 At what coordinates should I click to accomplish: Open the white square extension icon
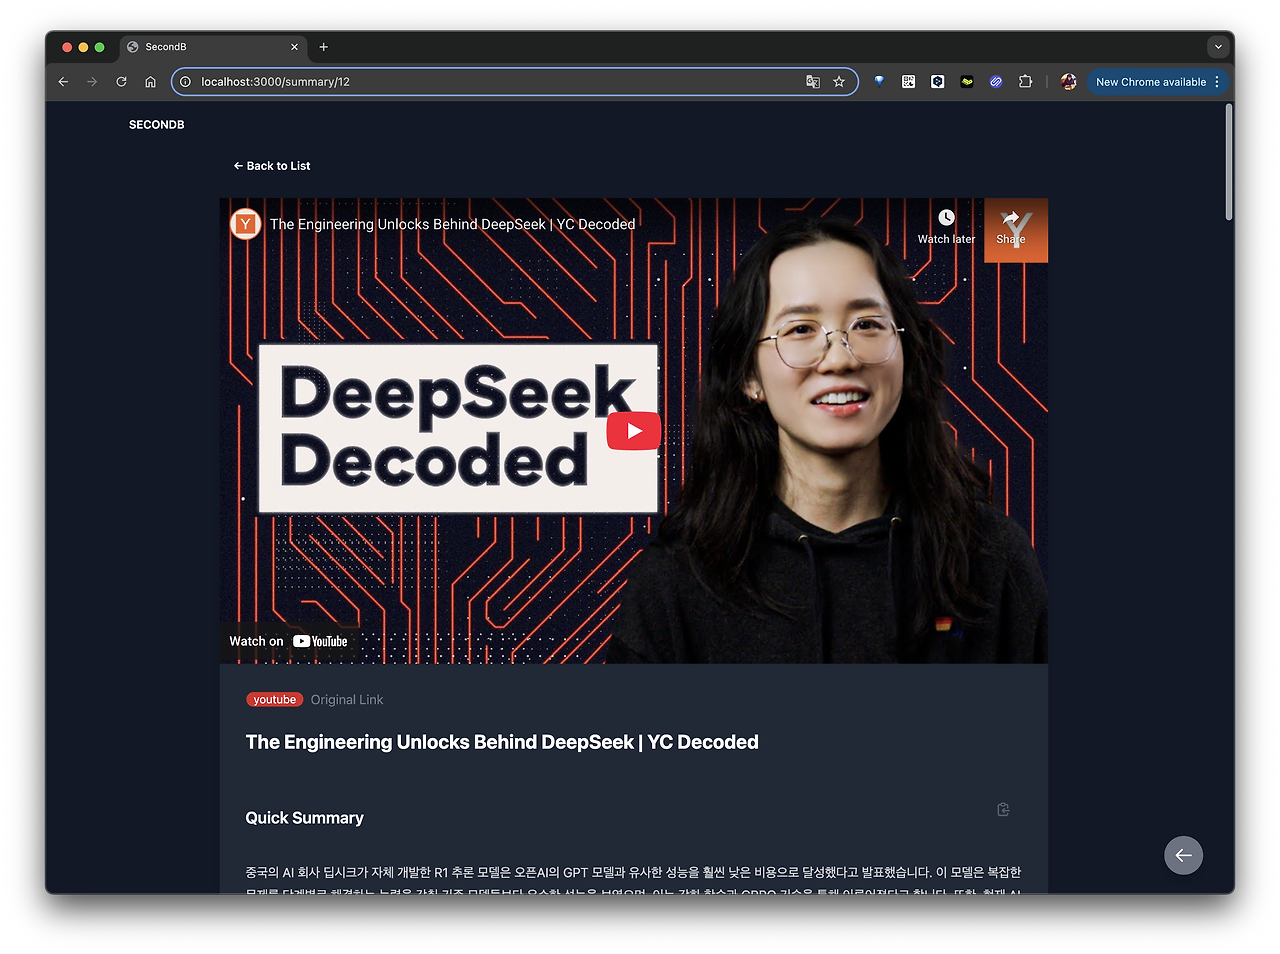tap(937, 82)
